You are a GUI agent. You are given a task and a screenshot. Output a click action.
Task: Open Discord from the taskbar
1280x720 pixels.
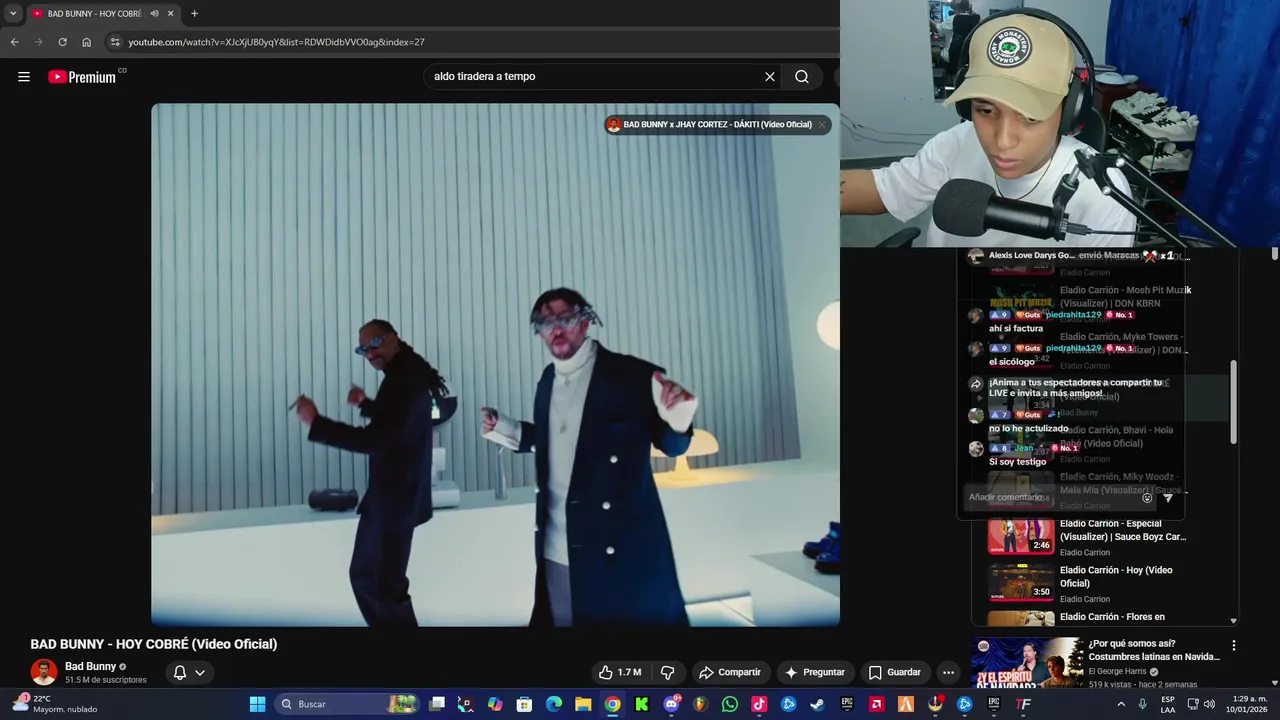click(x=671, y=704)
